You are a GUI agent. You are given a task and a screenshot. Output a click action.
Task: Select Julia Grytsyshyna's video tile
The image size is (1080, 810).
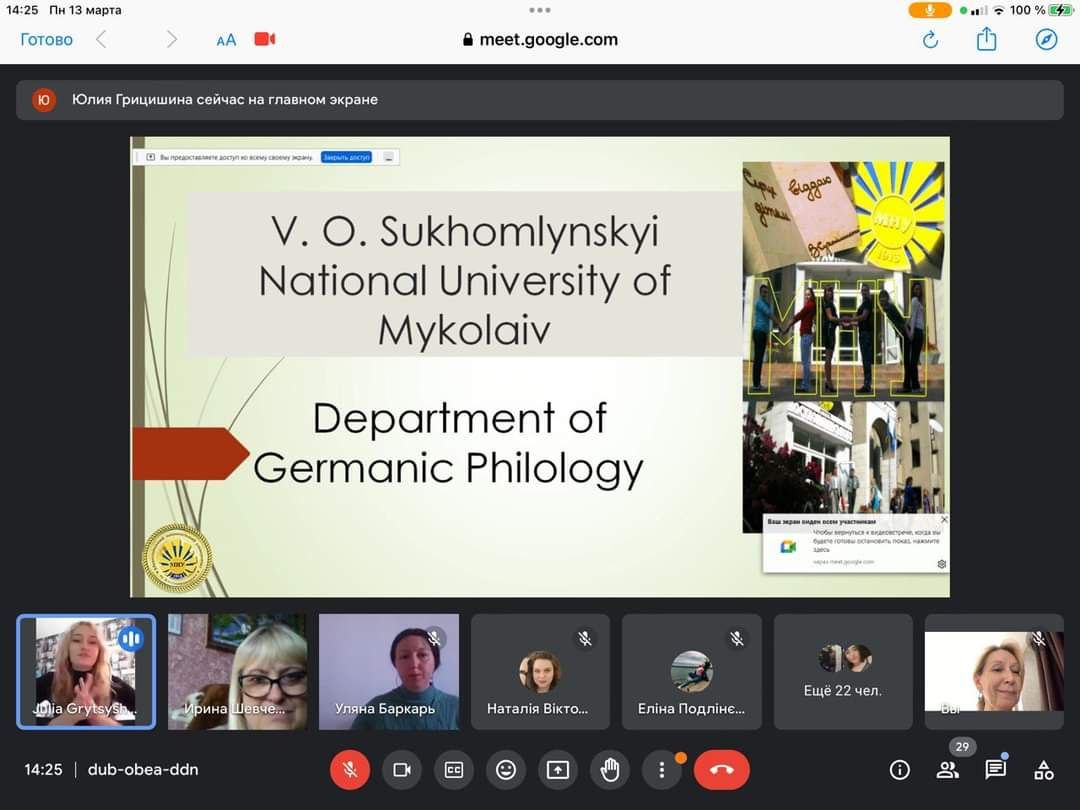[x=86, y=671]
